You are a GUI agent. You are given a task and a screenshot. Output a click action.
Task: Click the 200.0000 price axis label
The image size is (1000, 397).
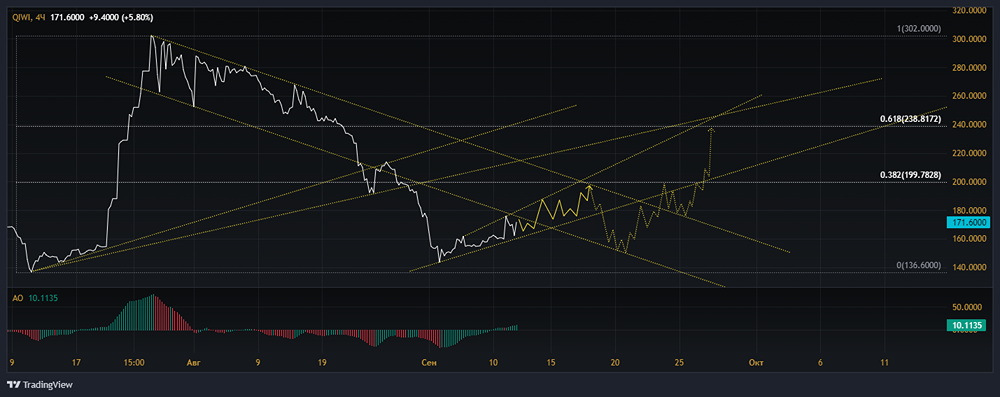tap(968, 182)
